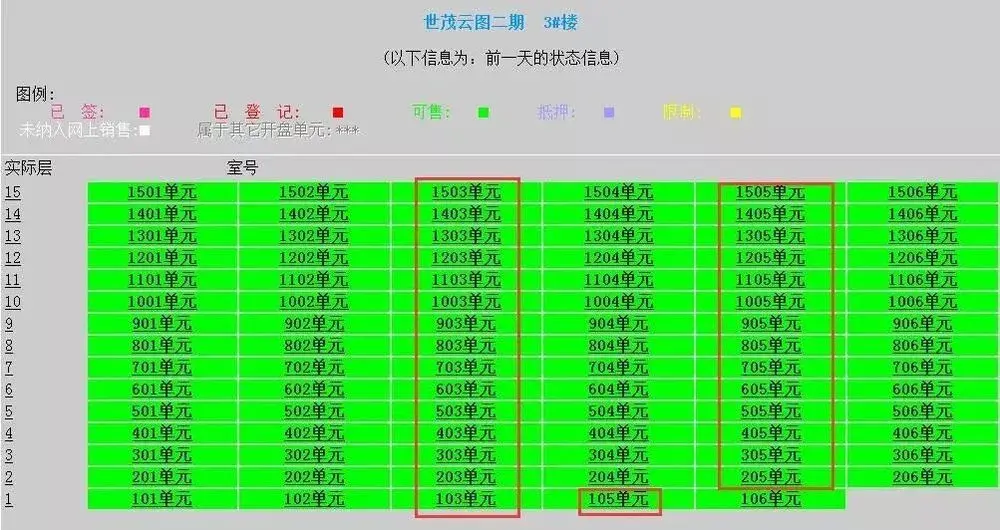
Task: Click unit 1204单元
Action: 619,258
